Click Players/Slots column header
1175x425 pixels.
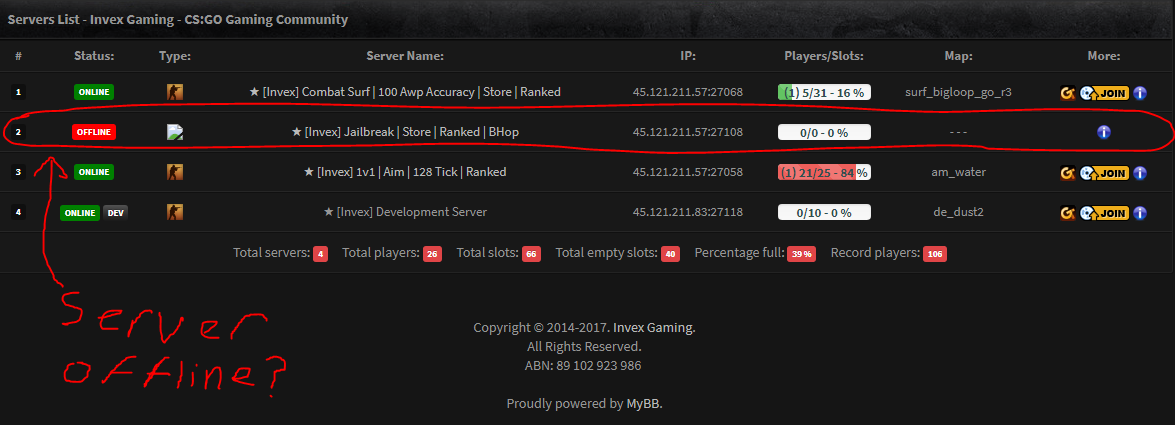pyautogui.click(x=824, y=56)
